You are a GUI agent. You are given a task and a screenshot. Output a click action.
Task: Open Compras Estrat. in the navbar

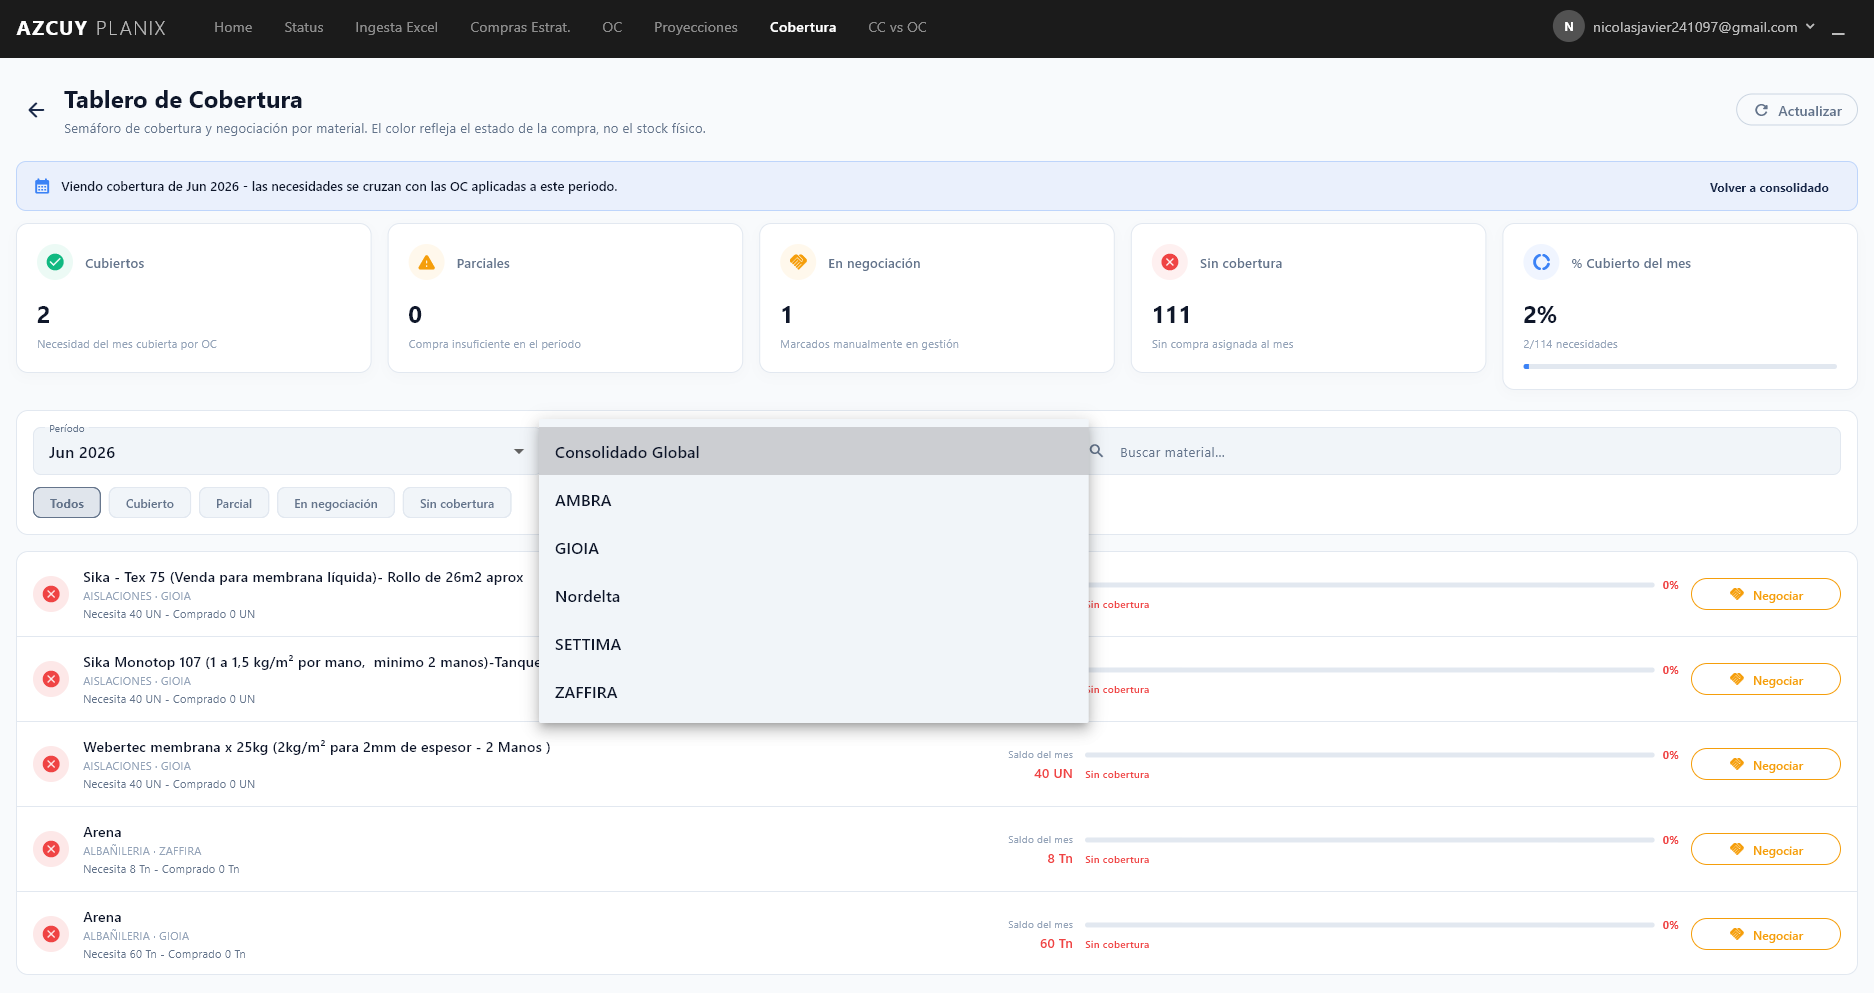click(x=520, y=27)
